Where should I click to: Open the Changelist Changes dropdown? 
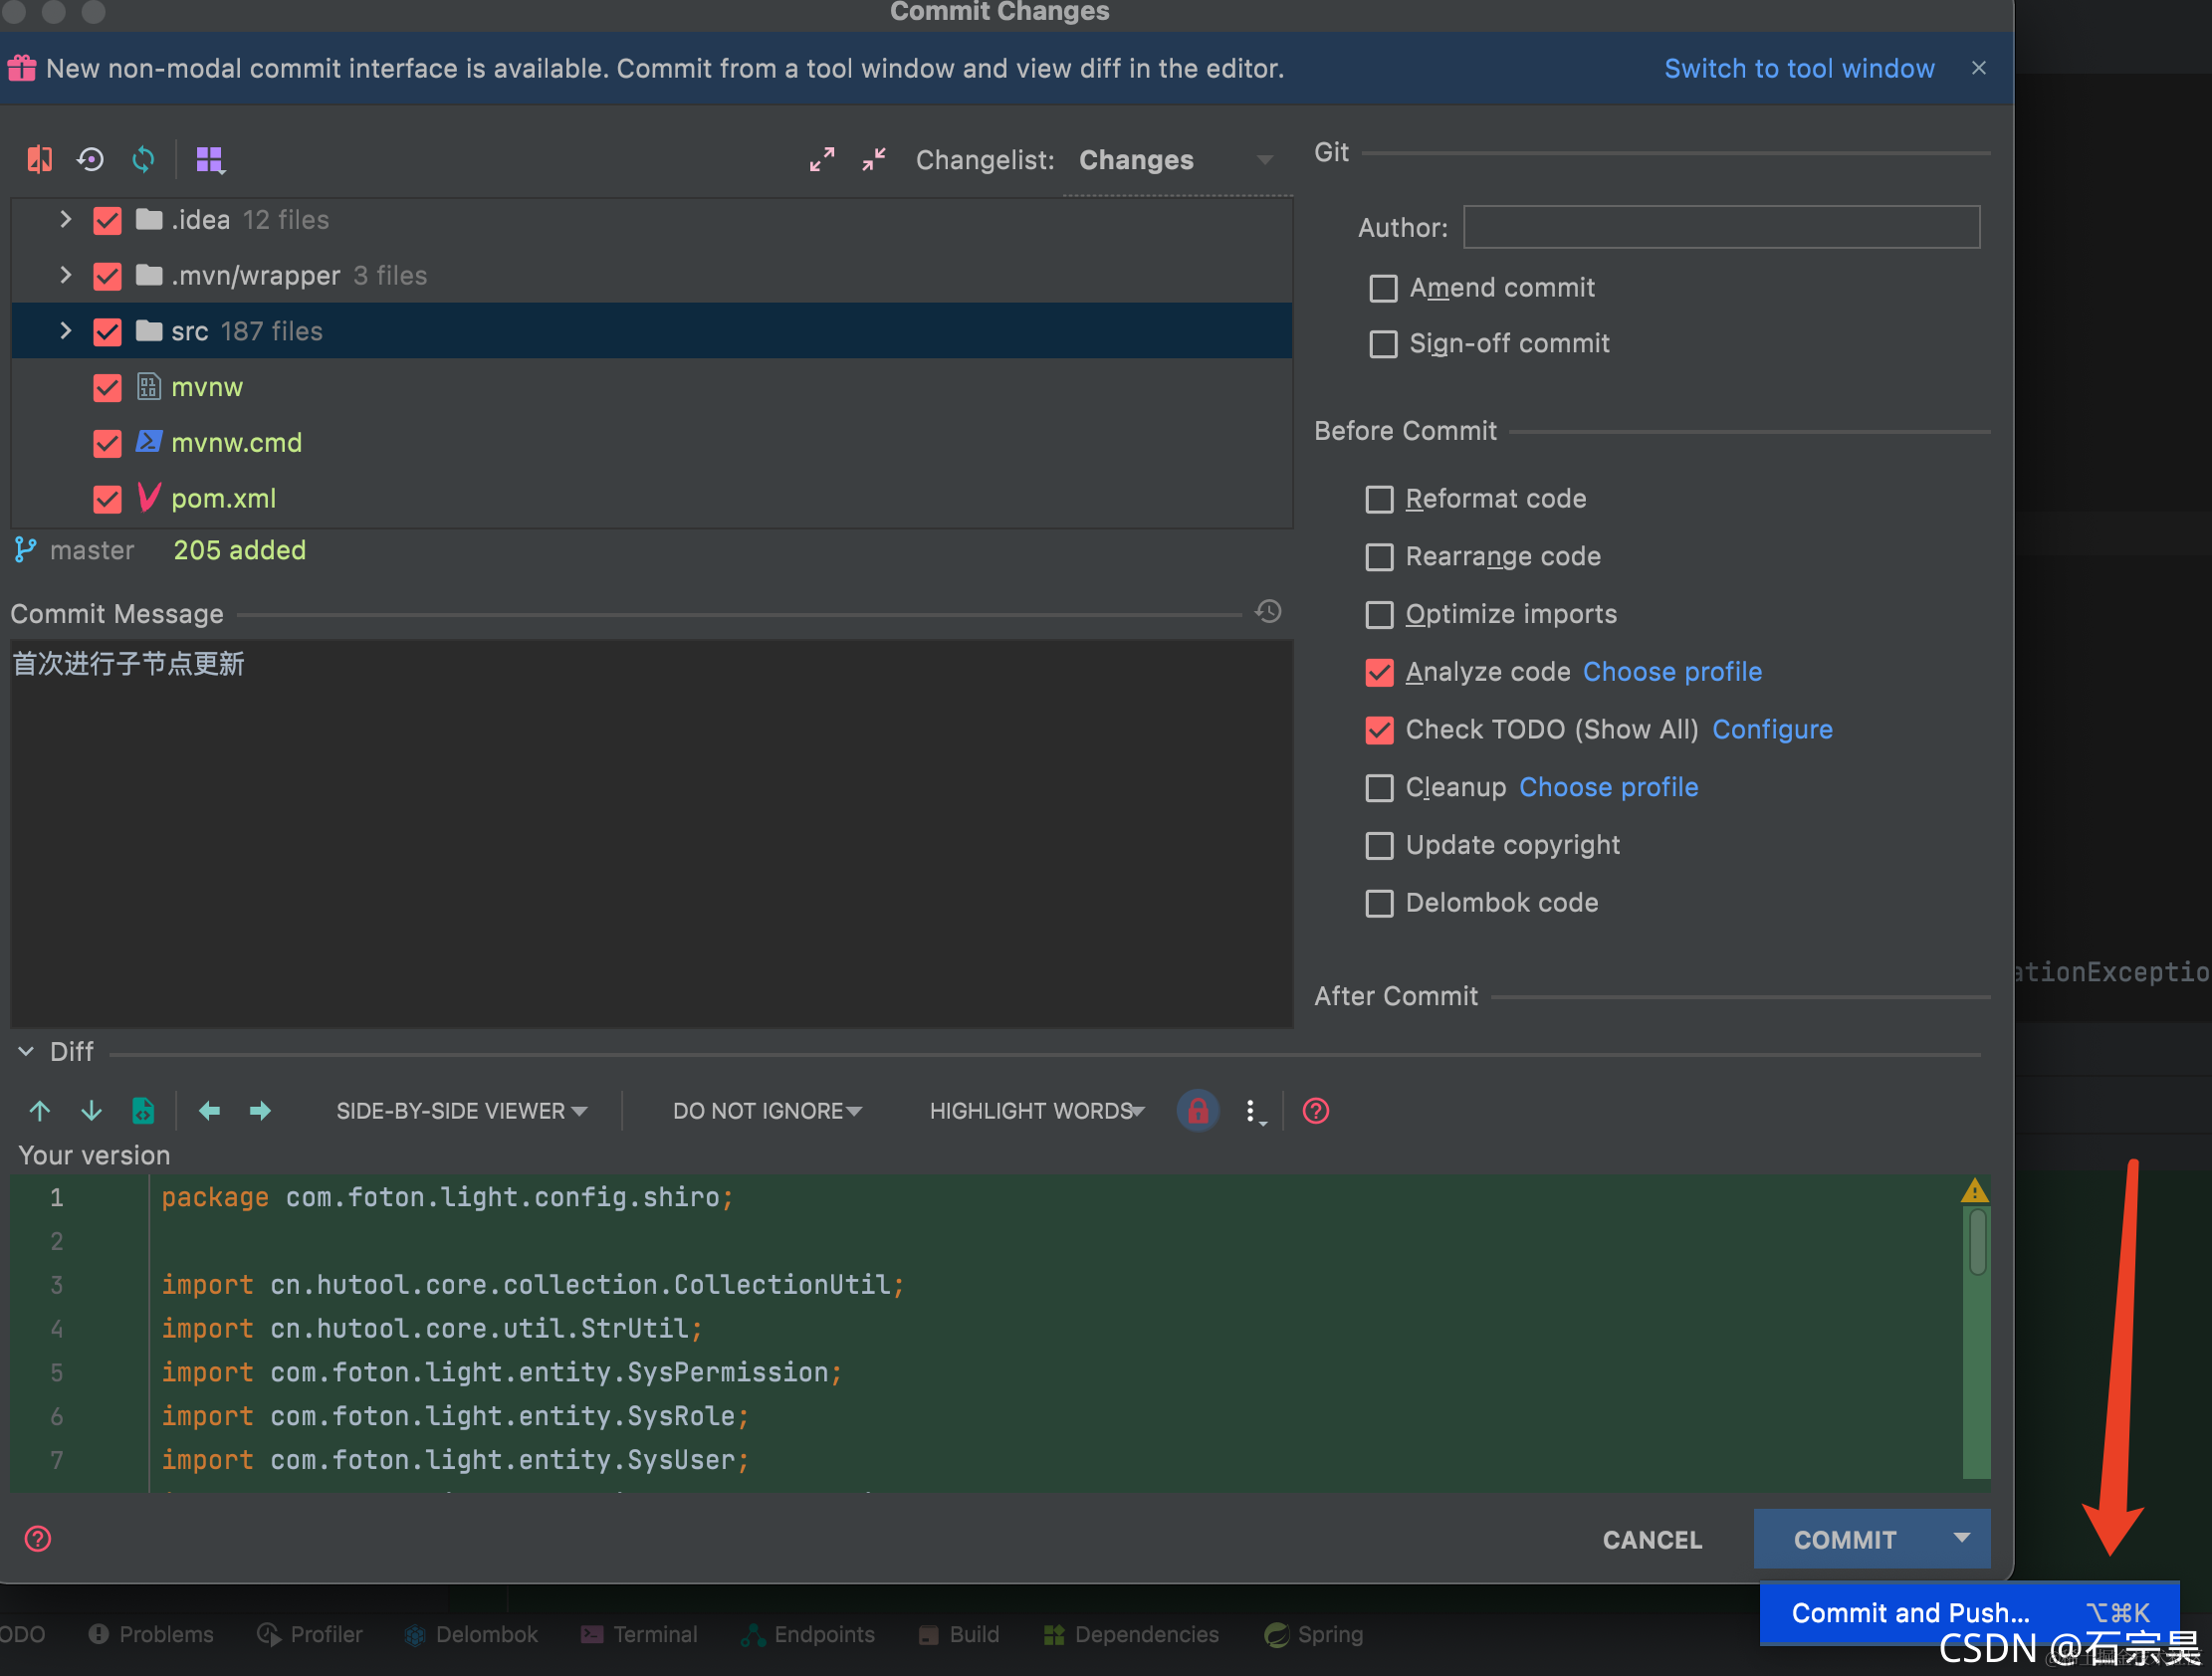pos(1177,160)
